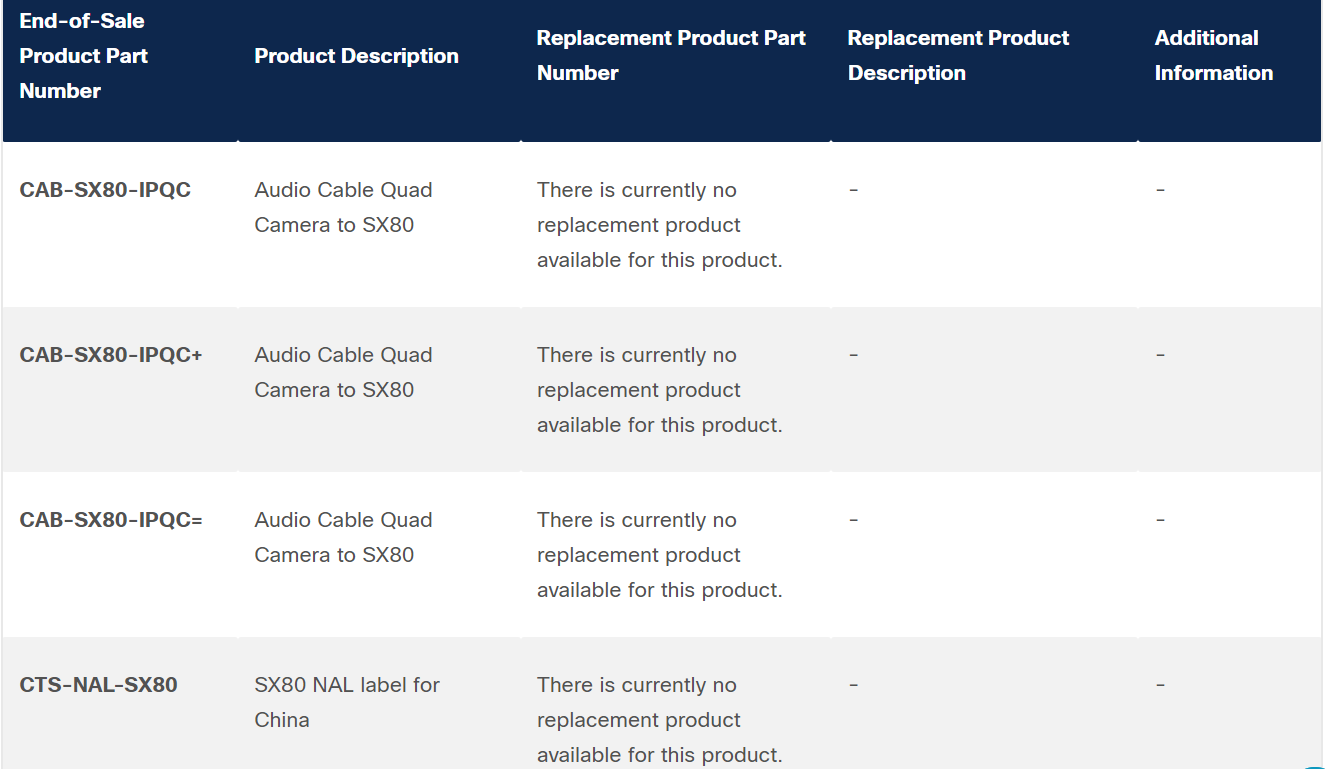
Task: Click the Replacement Description dash in the CTS-NAL-SX80 row
Action: 853,685
